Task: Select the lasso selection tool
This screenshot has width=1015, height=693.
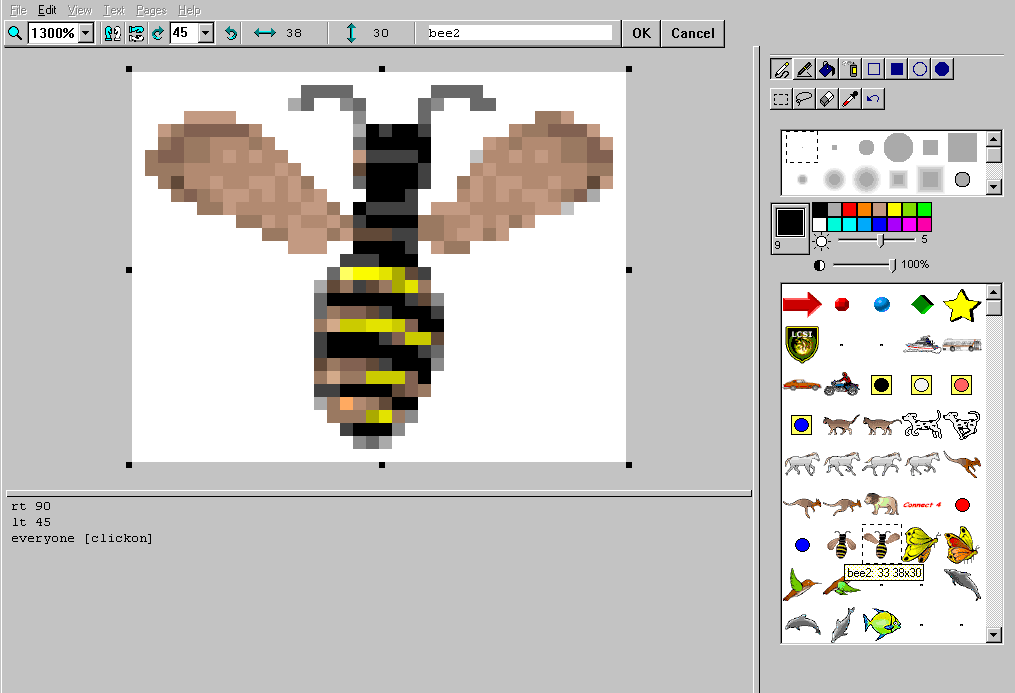Action: point(804,98)
